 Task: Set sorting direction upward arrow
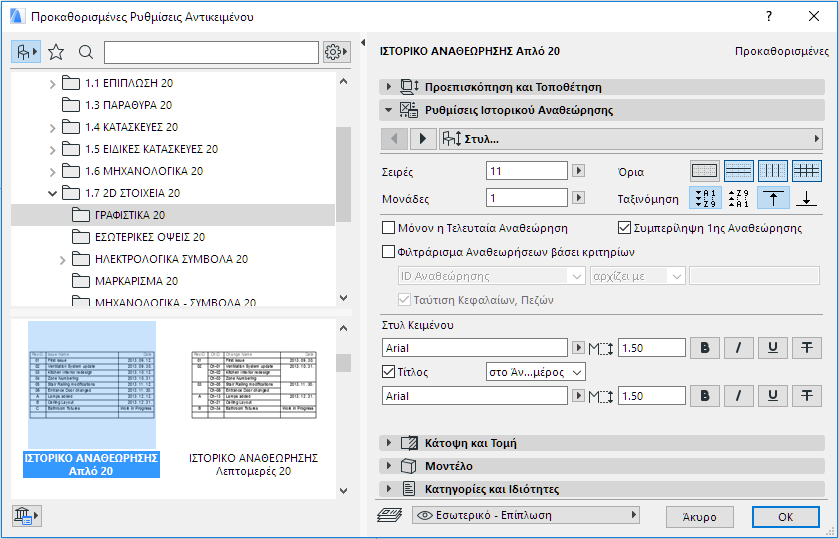click(773, 198)
